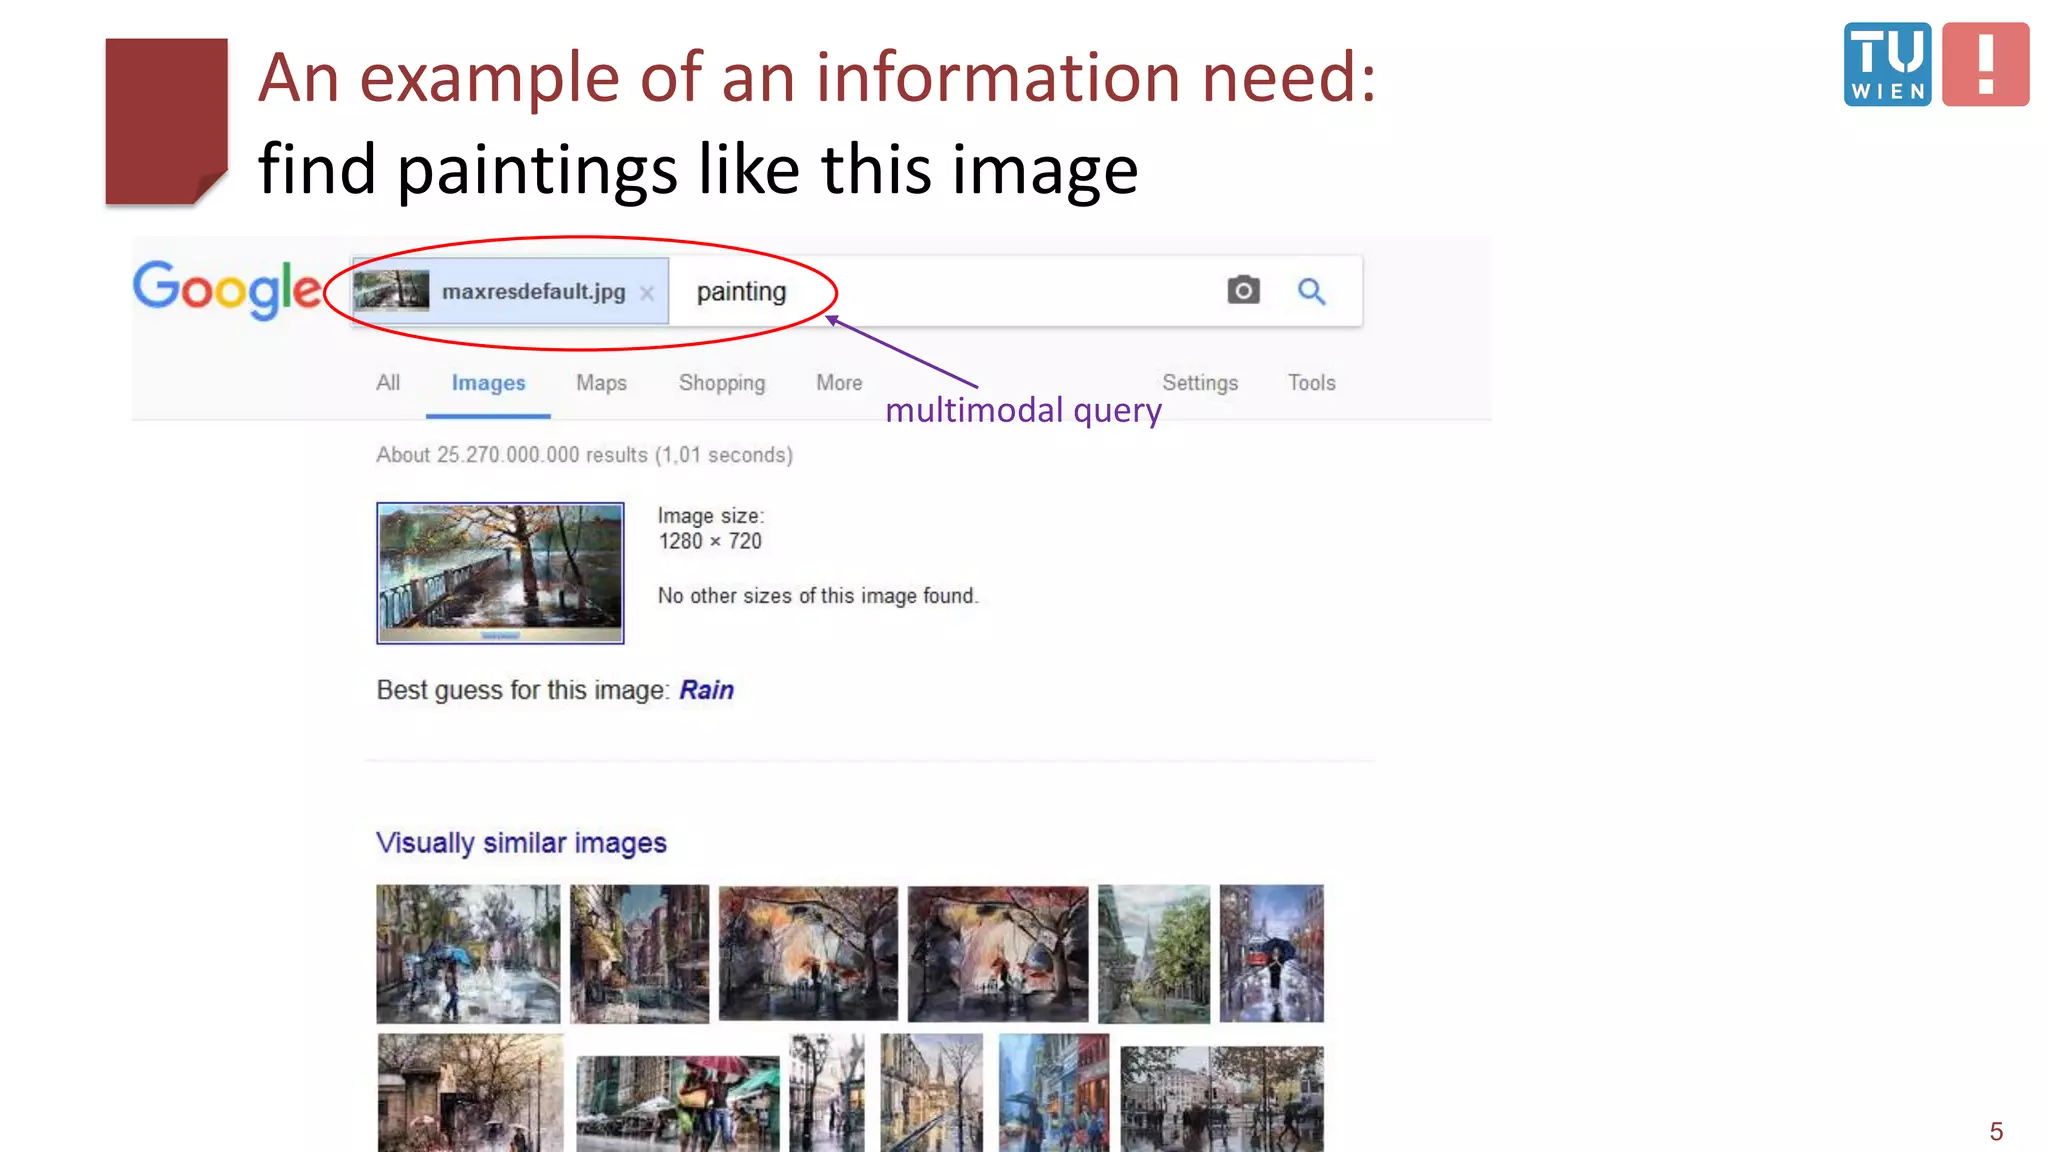Click the word painting in search field

point(741,292)
